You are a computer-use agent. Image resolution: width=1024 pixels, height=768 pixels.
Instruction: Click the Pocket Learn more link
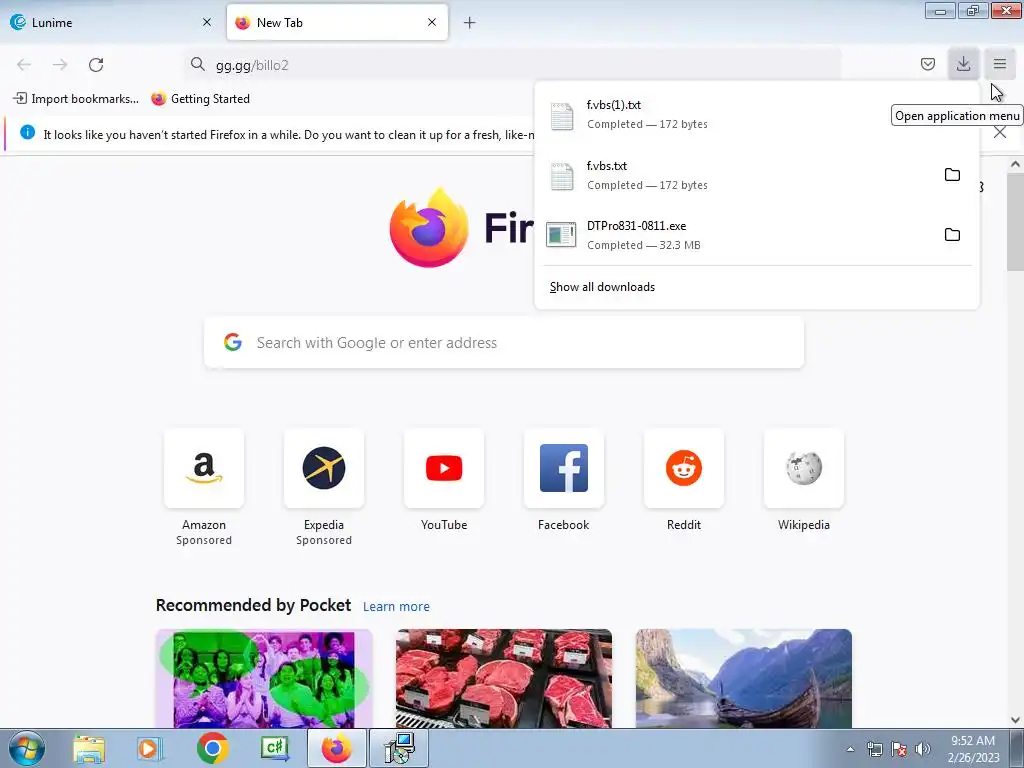click(x=396, y=607)
